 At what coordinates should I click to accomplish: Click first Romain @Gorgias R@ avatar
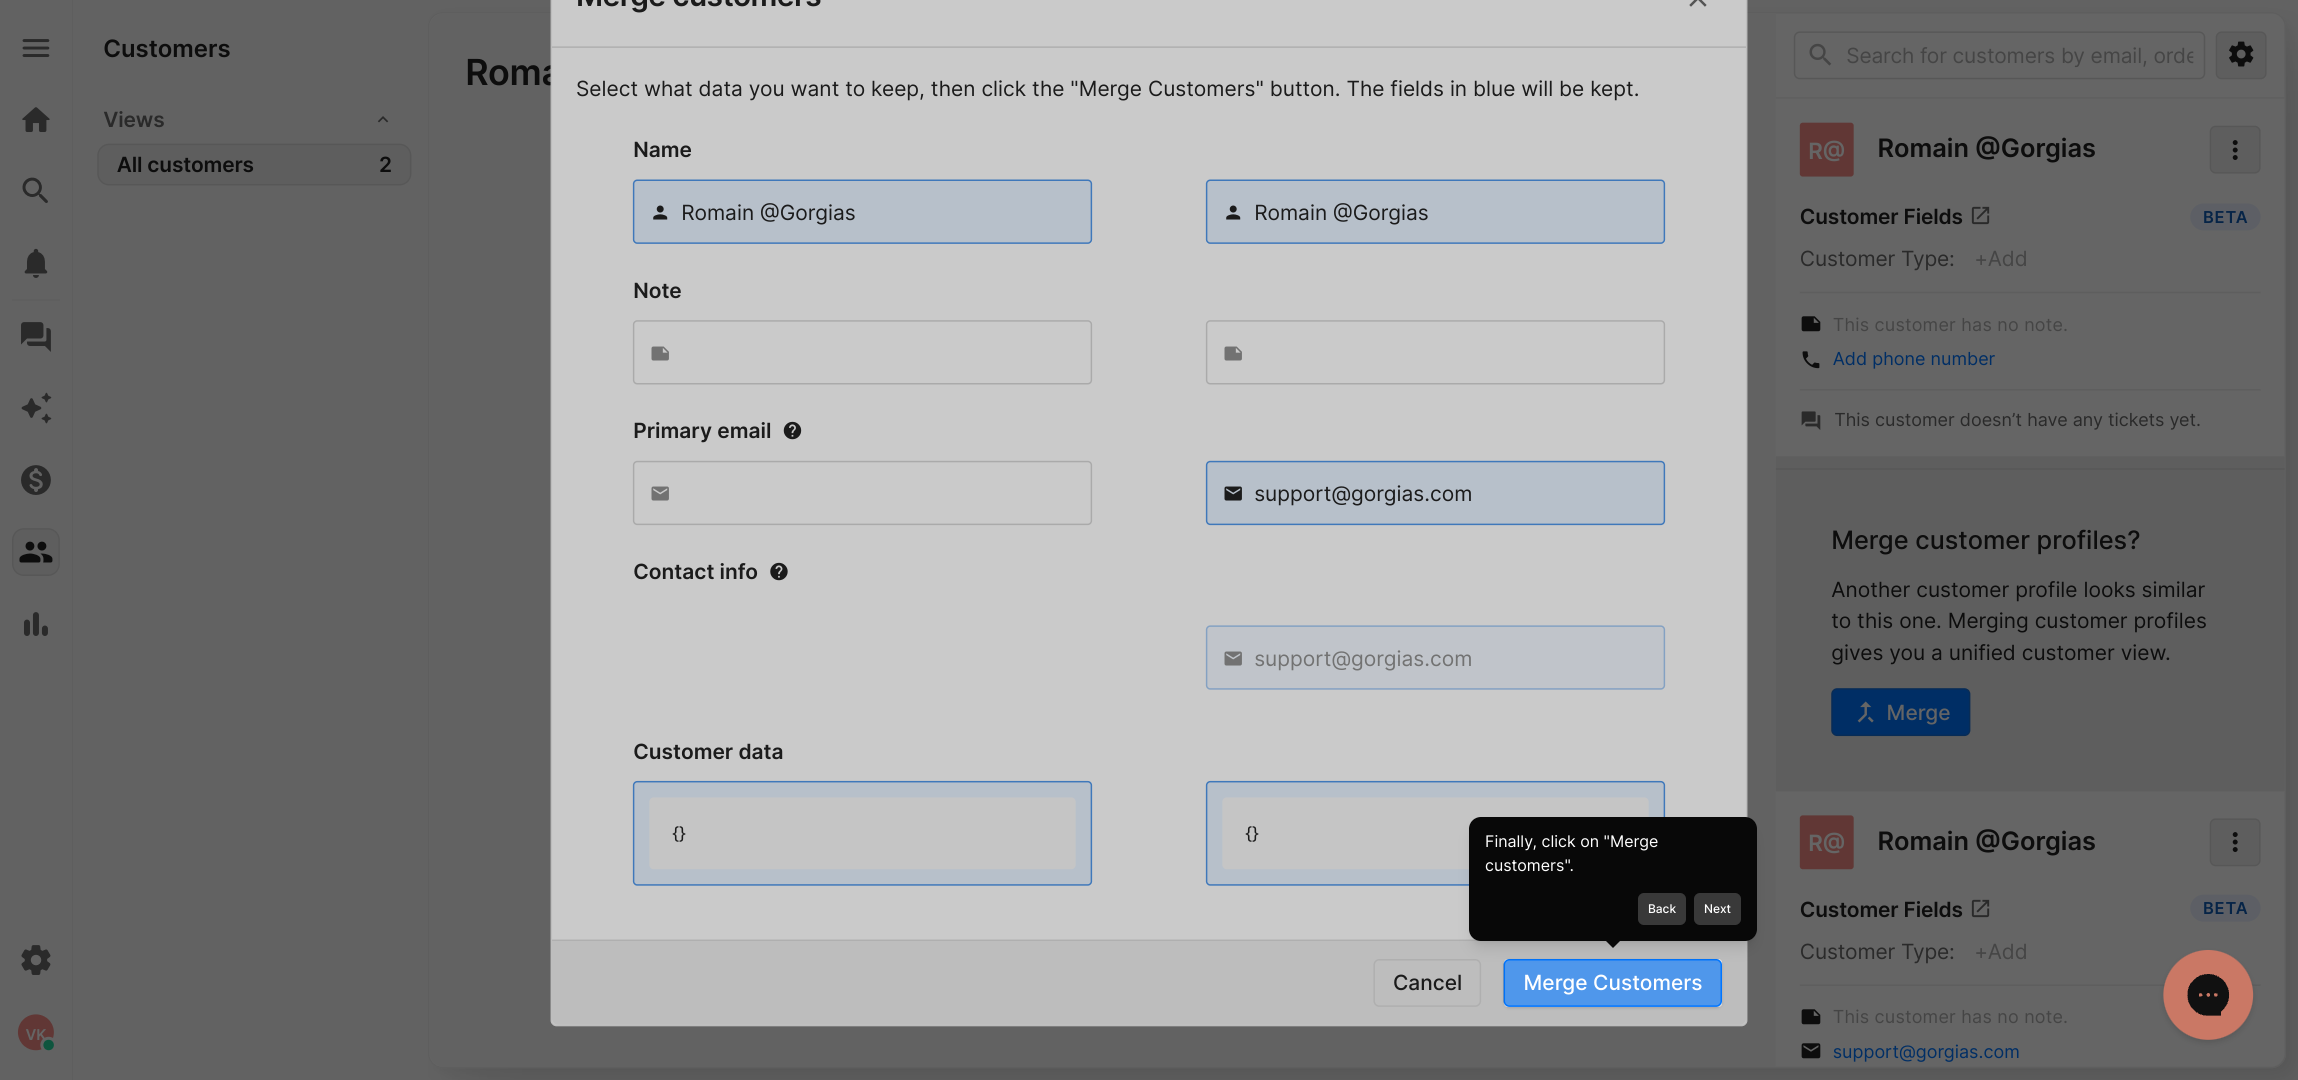[1827, 150]
